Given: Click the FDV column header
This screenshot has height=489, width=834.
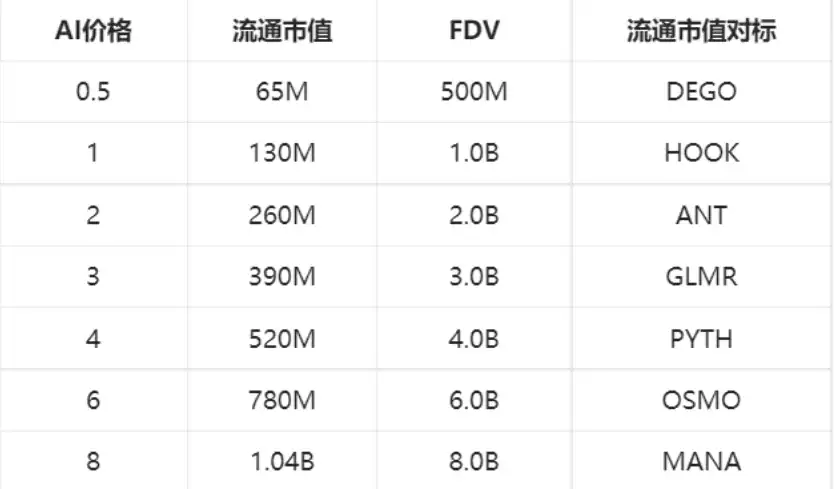Looking at the screenshot, I should pos(474,31).
